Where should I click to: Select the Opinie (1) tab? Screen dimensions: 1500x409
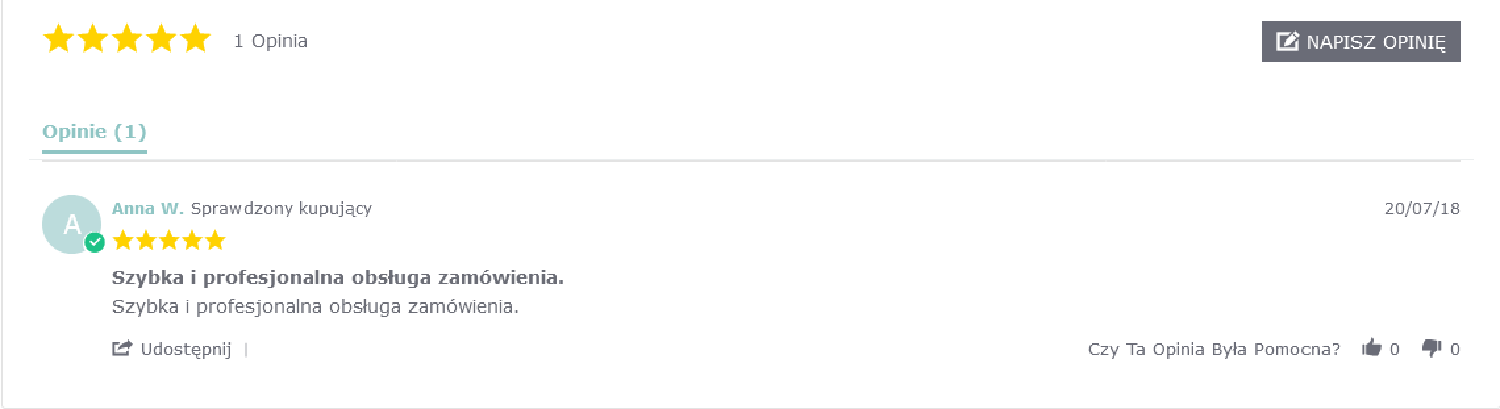tap(94, 132)
